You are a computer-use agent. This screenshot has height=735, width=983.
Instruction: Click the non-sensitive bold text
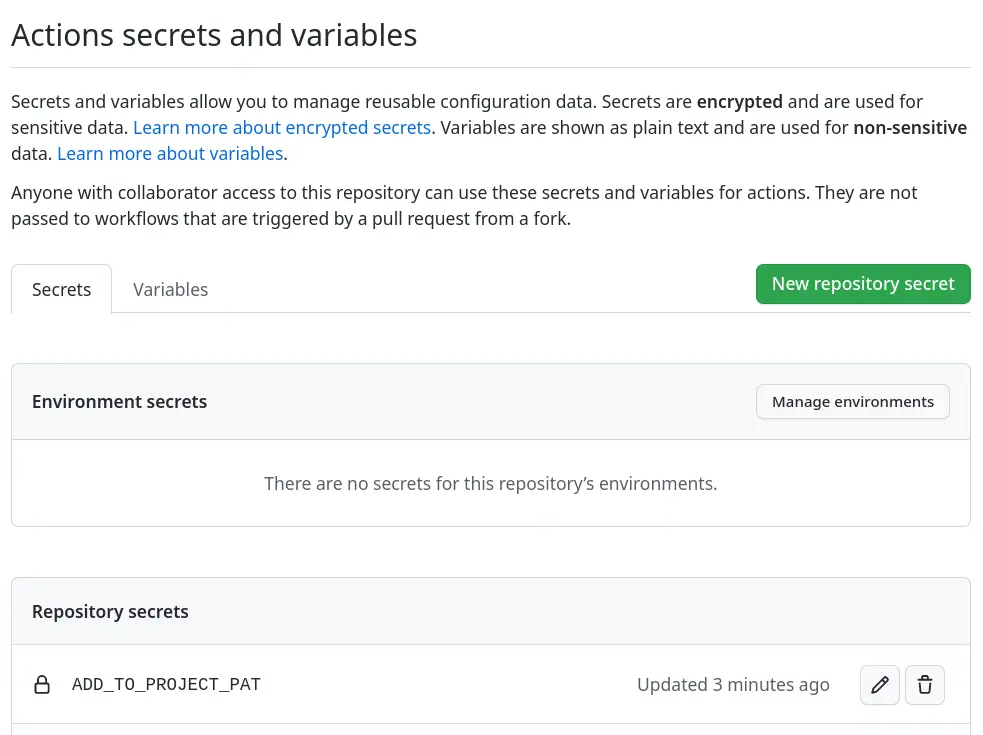910,127
